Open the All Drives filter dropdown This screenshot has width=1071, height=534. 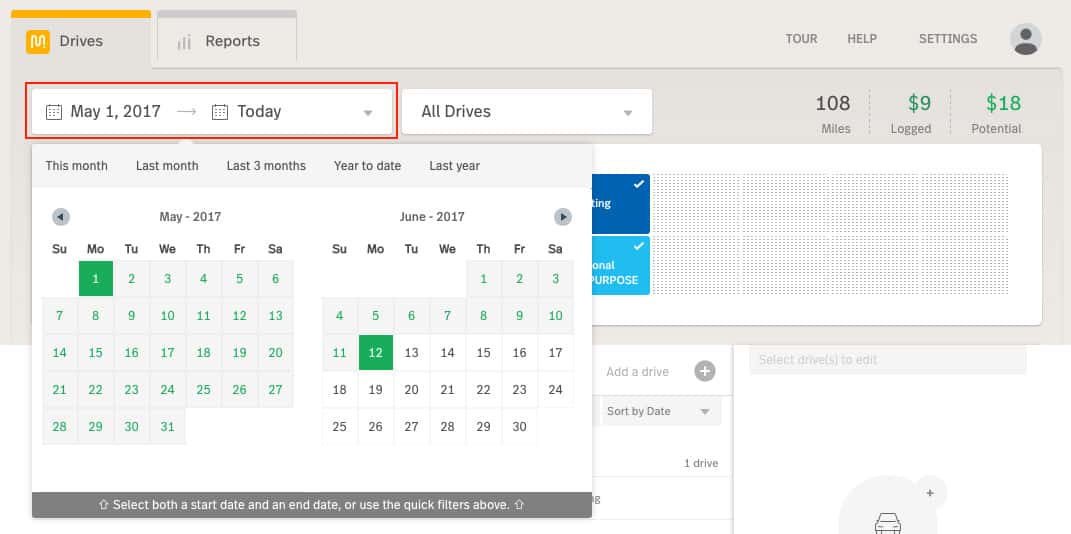(527, 112)
